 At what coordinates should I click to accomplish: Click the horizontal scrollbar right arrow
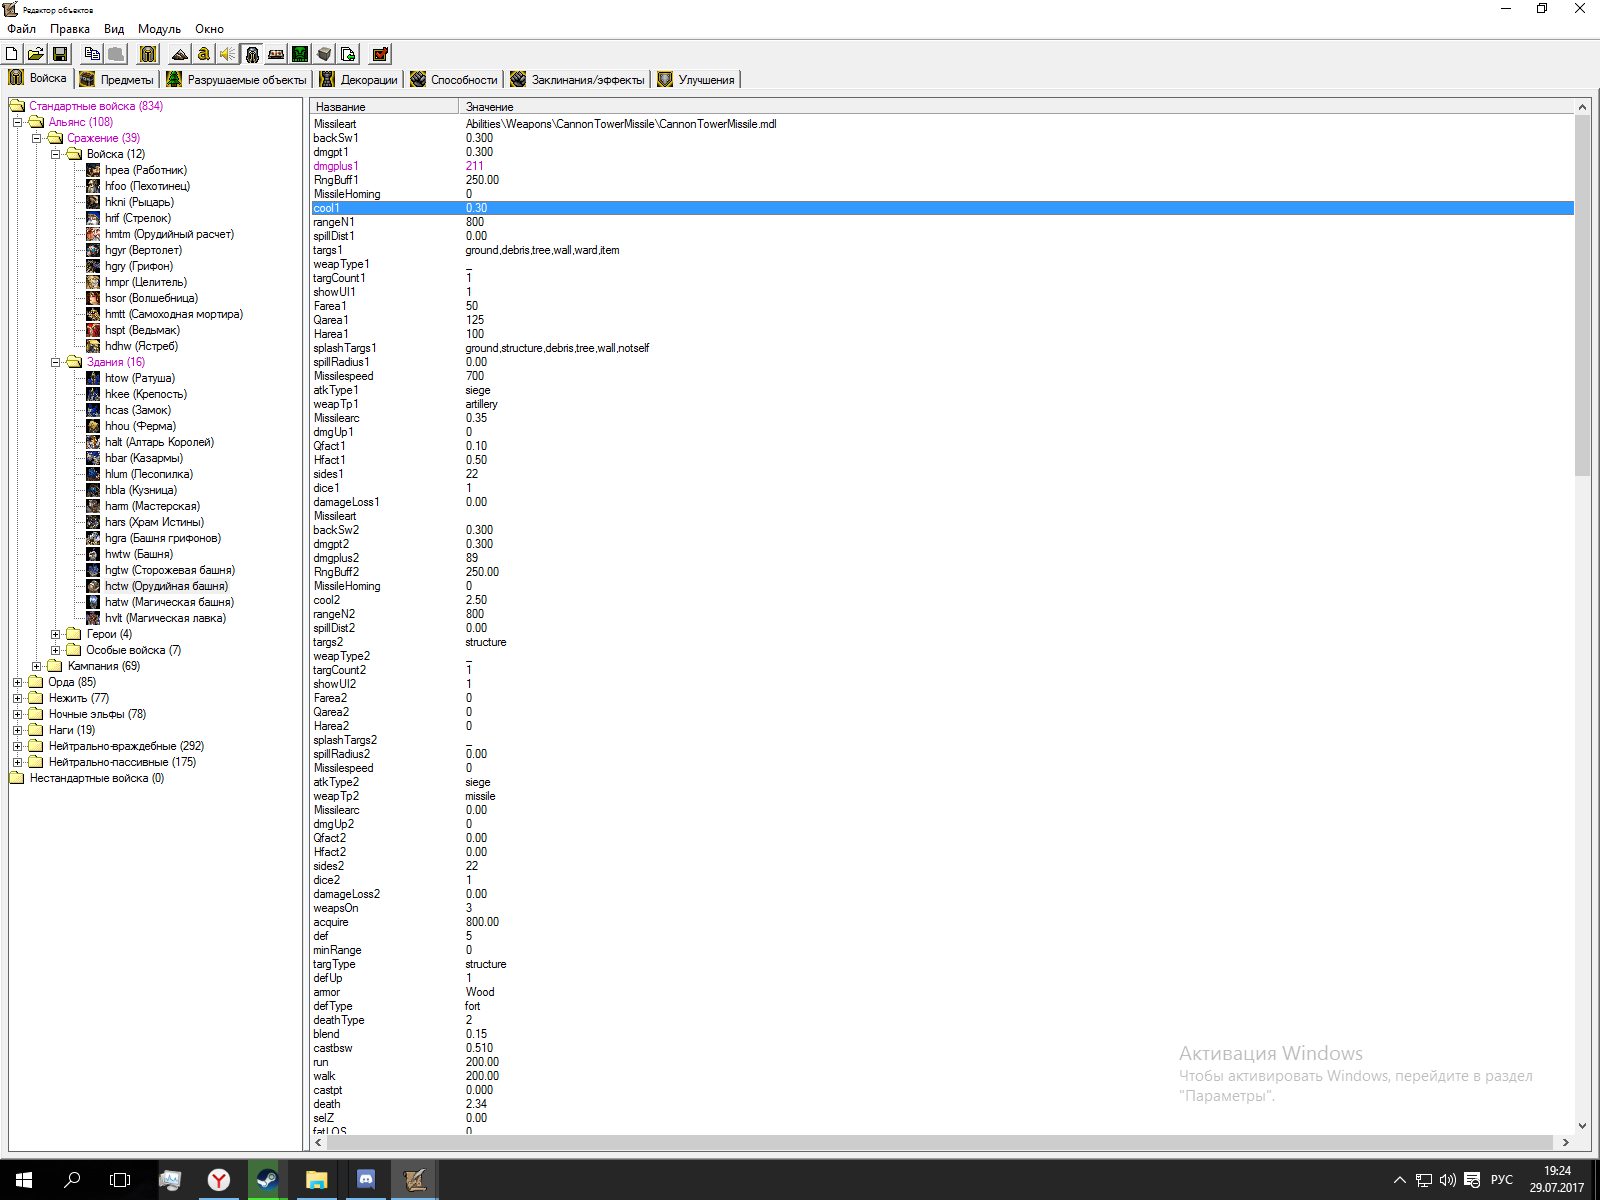coord(1566,1142)
